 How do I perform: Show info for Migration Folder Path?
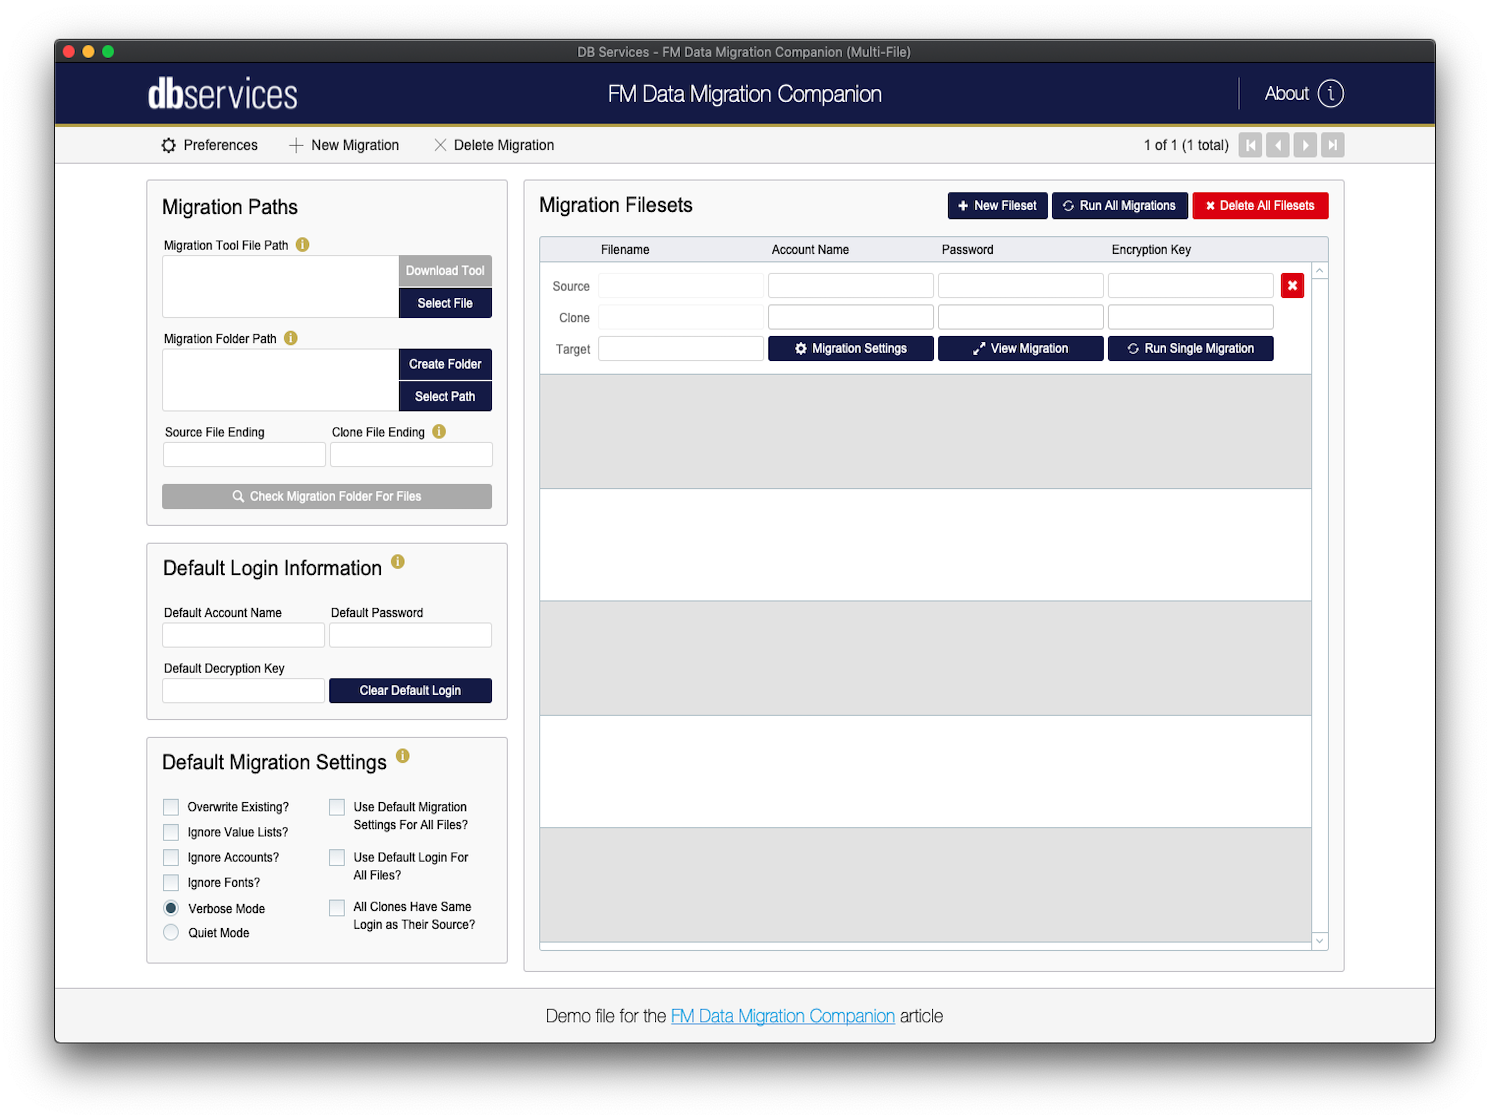click(x=290, y=338)
